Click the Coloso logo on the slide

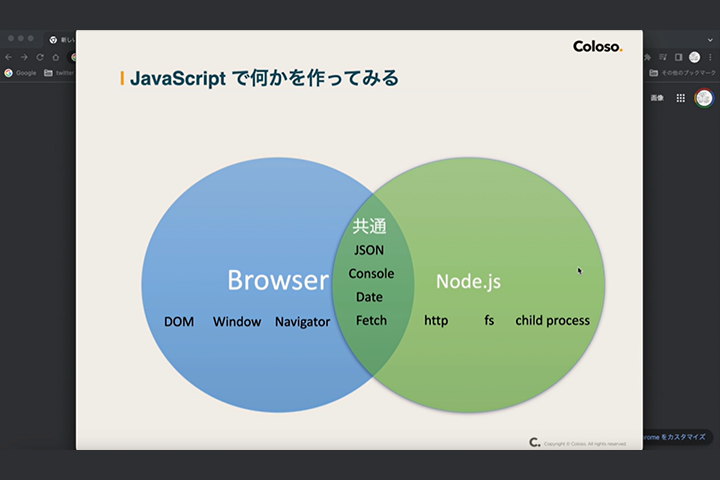tap(597, 46)
